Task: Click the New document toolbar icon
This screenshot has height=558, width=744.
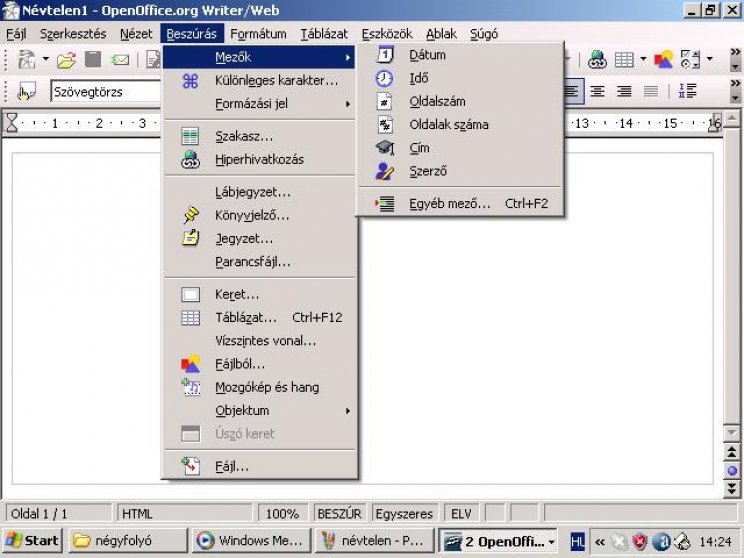Action: (x=27, y=60)
